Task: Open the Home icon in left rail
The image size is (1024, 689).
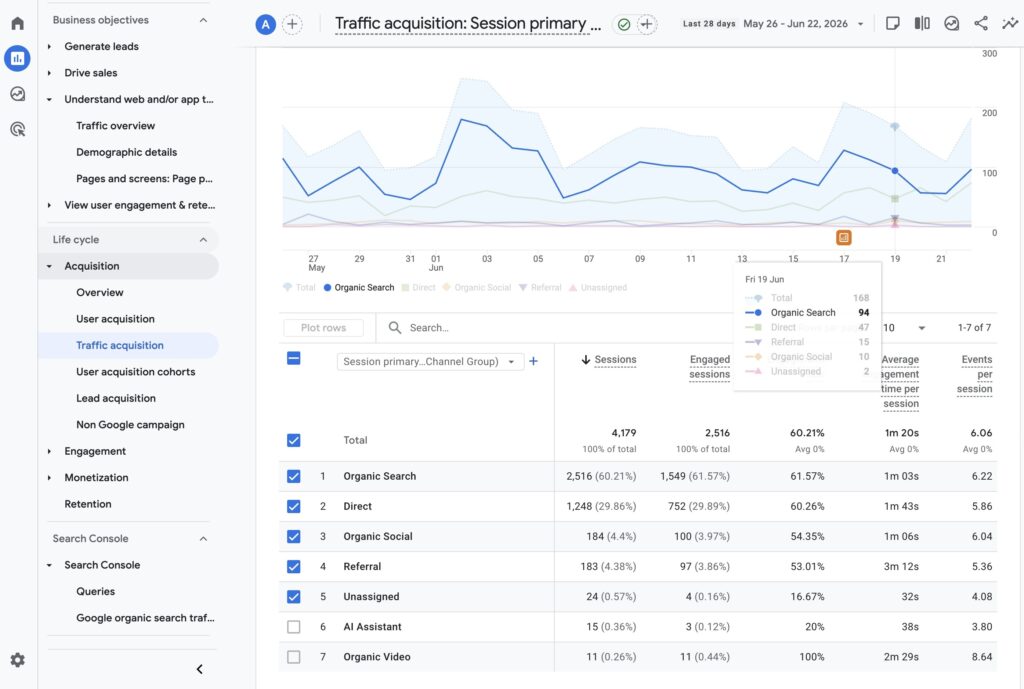Action: coord(18,24)
